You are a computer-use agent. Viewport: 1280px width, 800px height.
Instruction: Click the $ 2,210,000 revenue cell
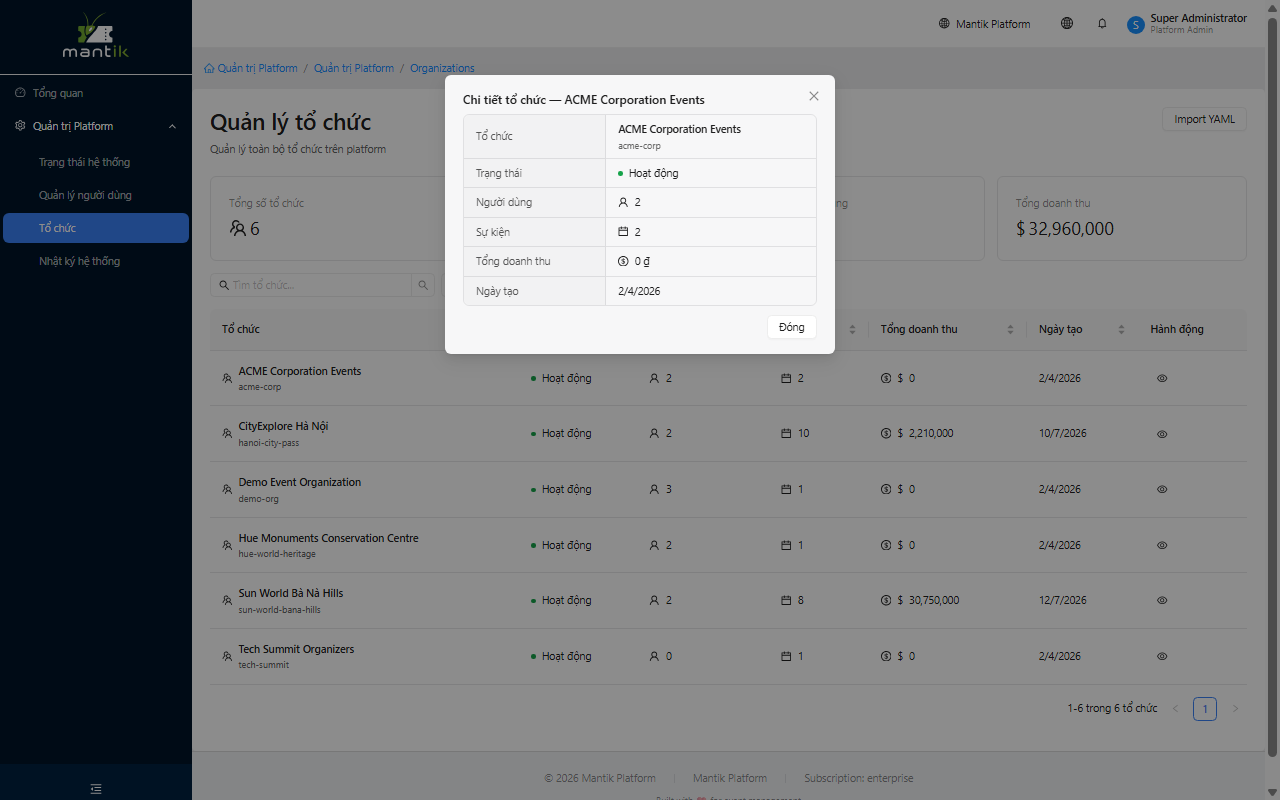(x=917, y=434)
